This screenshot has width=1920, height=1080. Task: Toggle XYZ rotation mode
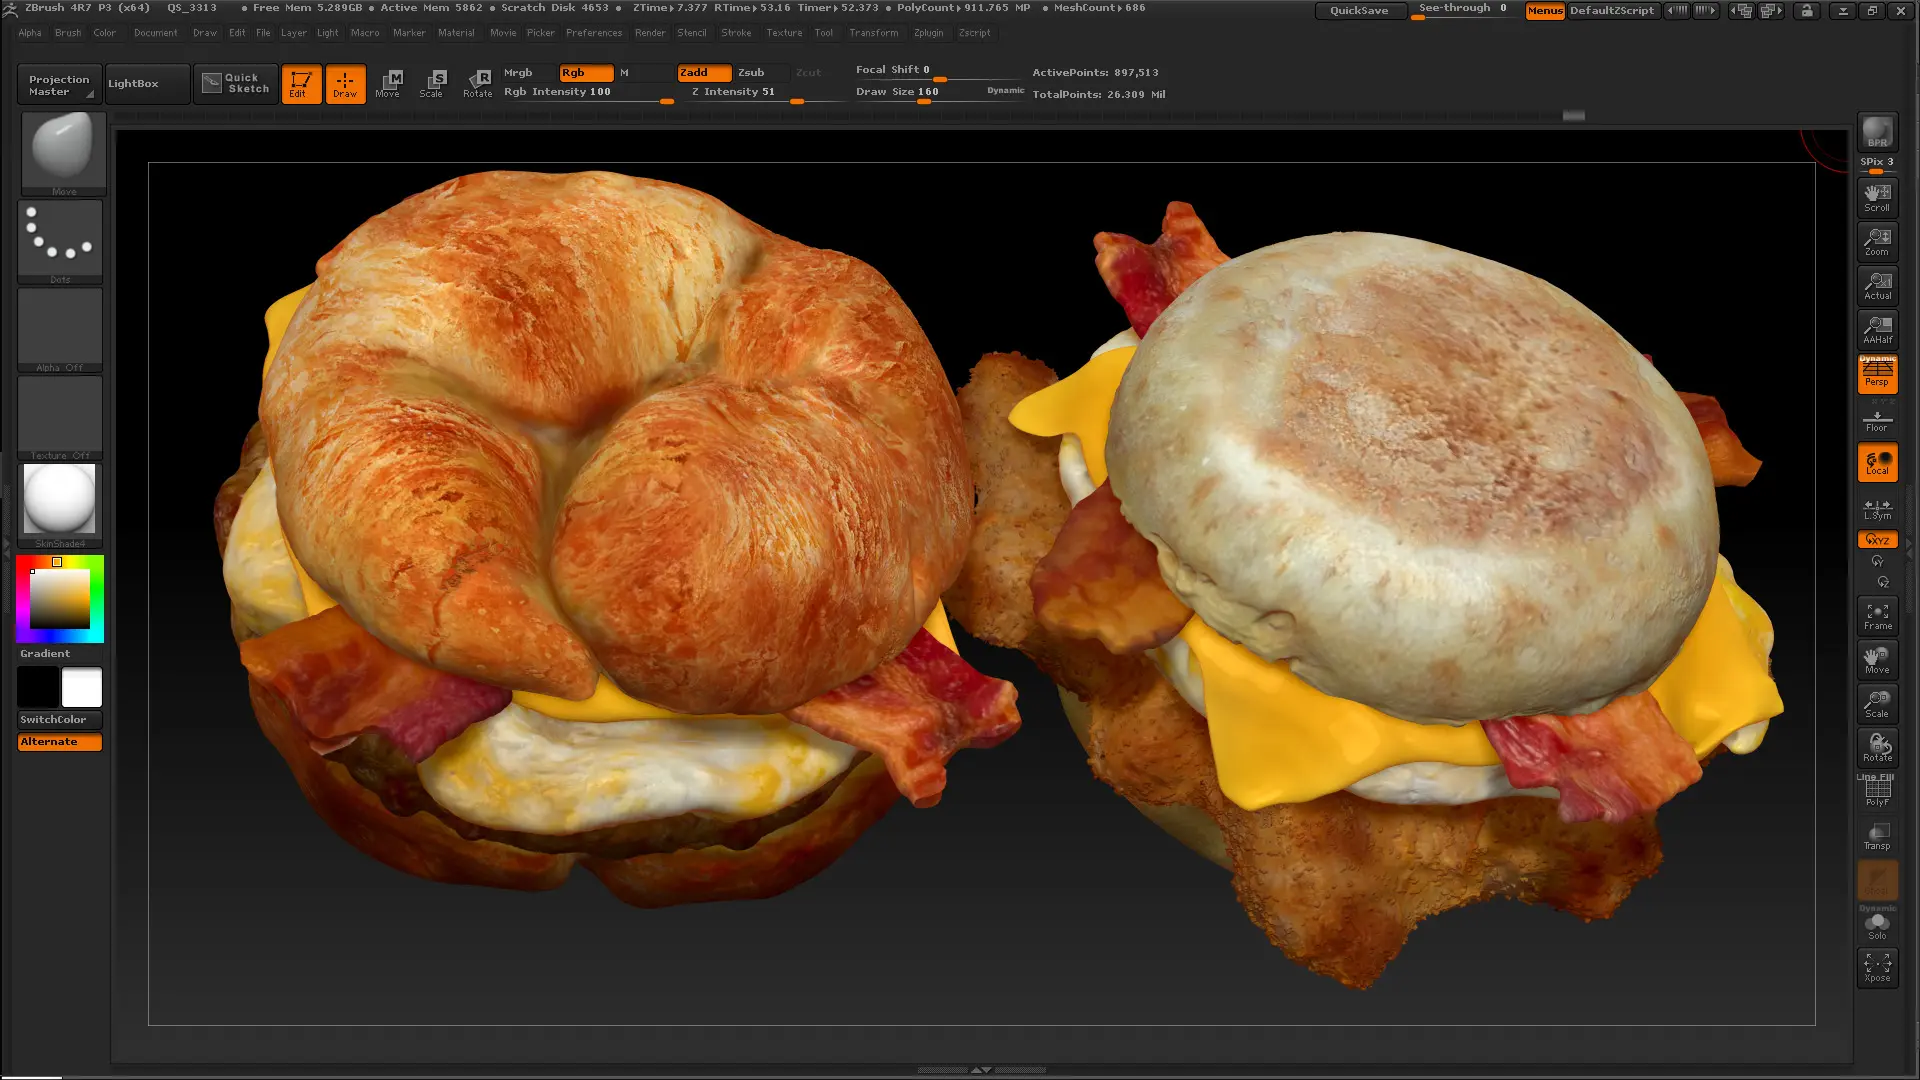tap(1877, 540)
